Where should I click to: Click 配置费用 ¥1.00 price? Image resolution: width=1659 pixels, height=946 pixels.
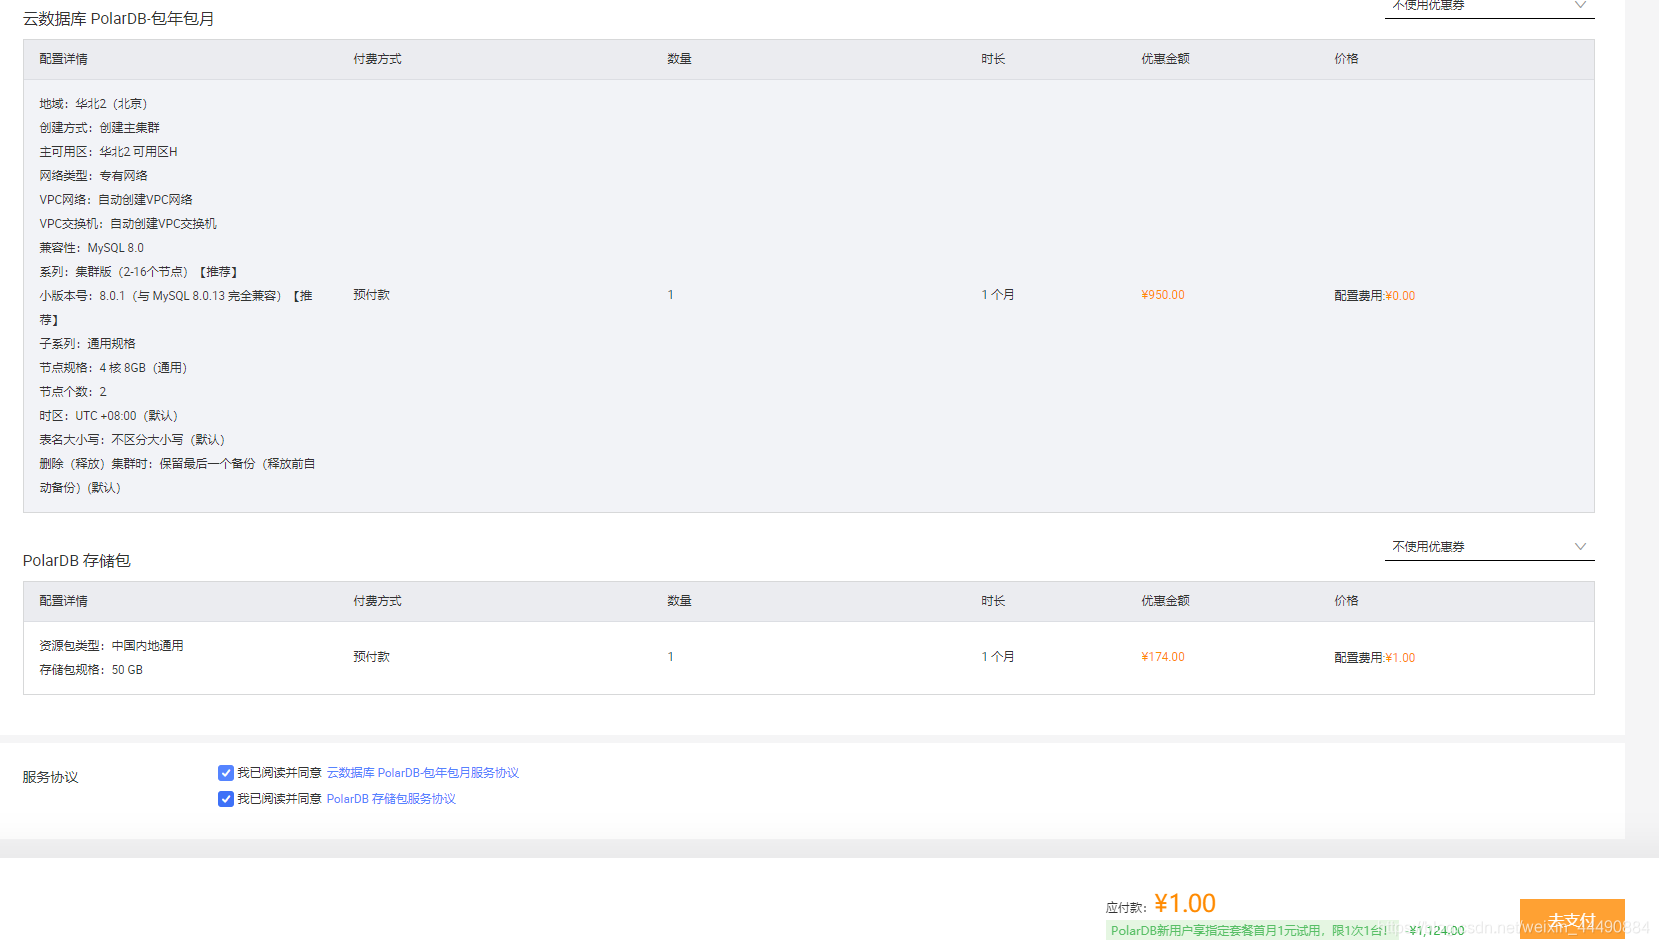pyautogui.click(x=1375, y=658)
